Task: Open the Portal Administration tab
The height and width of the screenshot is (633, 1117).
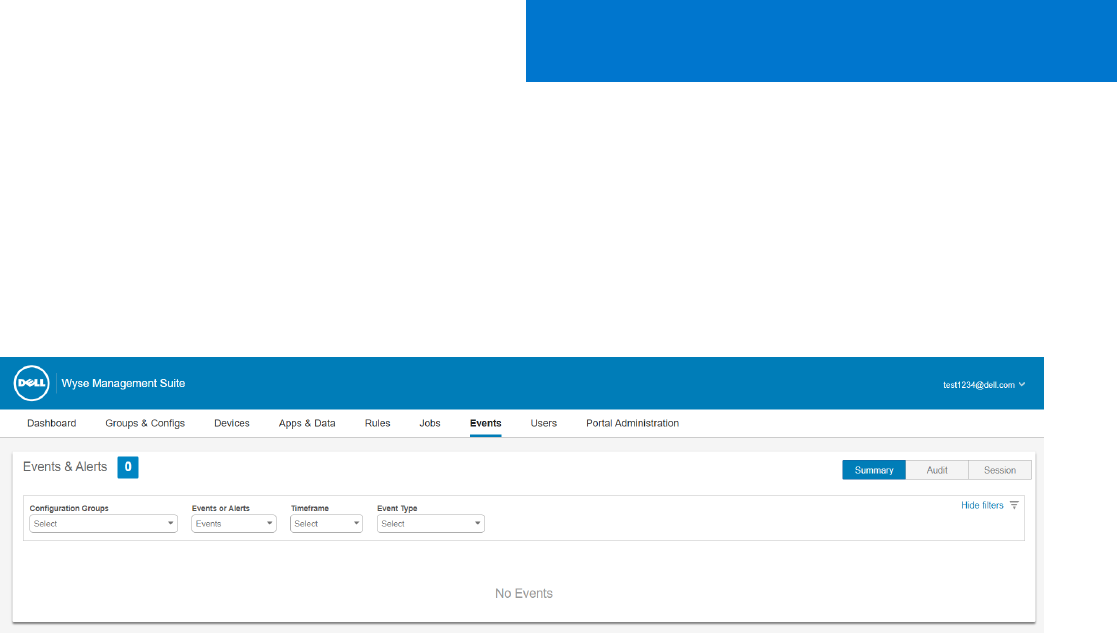Action: 633,423
